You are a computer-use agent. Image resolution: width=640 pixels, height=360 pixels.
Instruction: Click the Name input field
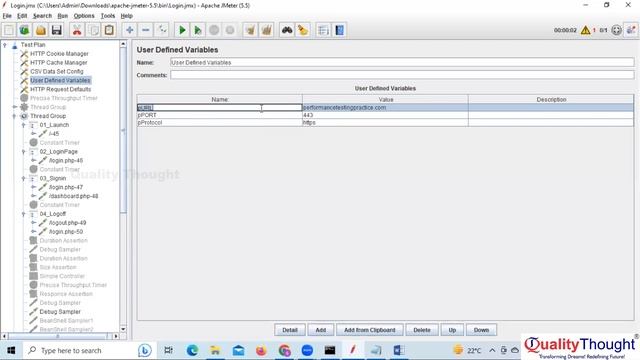(x=402, y=62)
